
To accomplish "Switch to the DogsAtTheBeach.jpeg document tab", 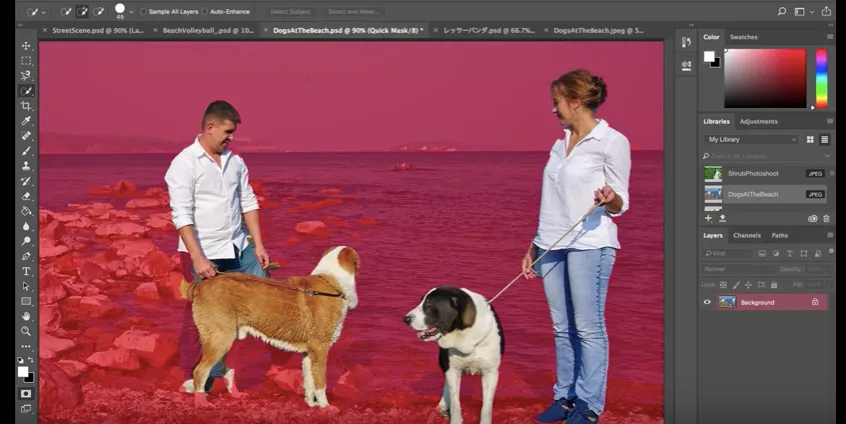I will 598,31.
